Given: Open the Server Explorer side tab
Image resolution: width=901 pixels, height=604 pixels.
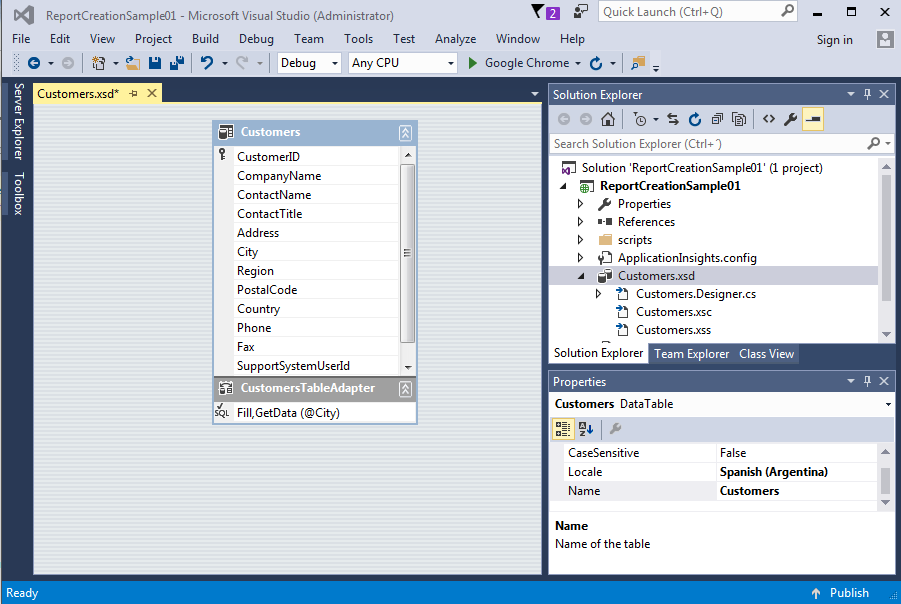Looking at the screenshot, I should click(18, 121).
